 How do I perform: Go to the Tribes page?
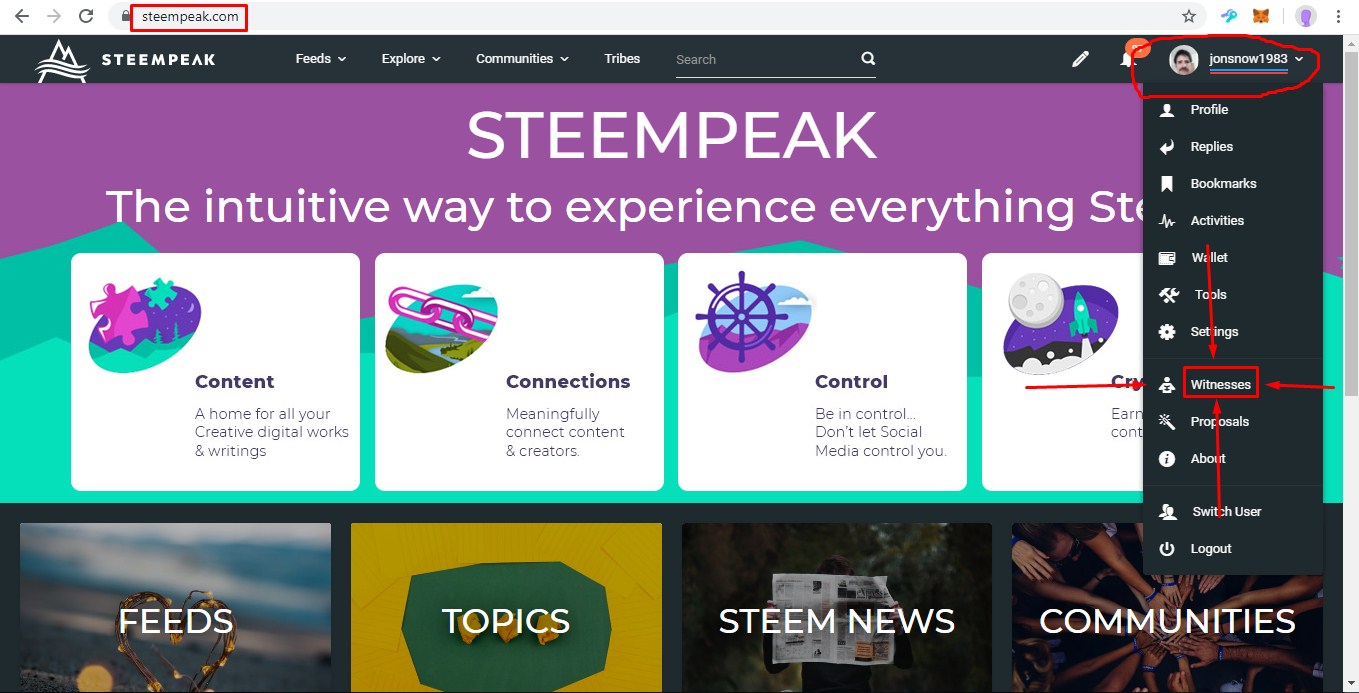[622, 59]
